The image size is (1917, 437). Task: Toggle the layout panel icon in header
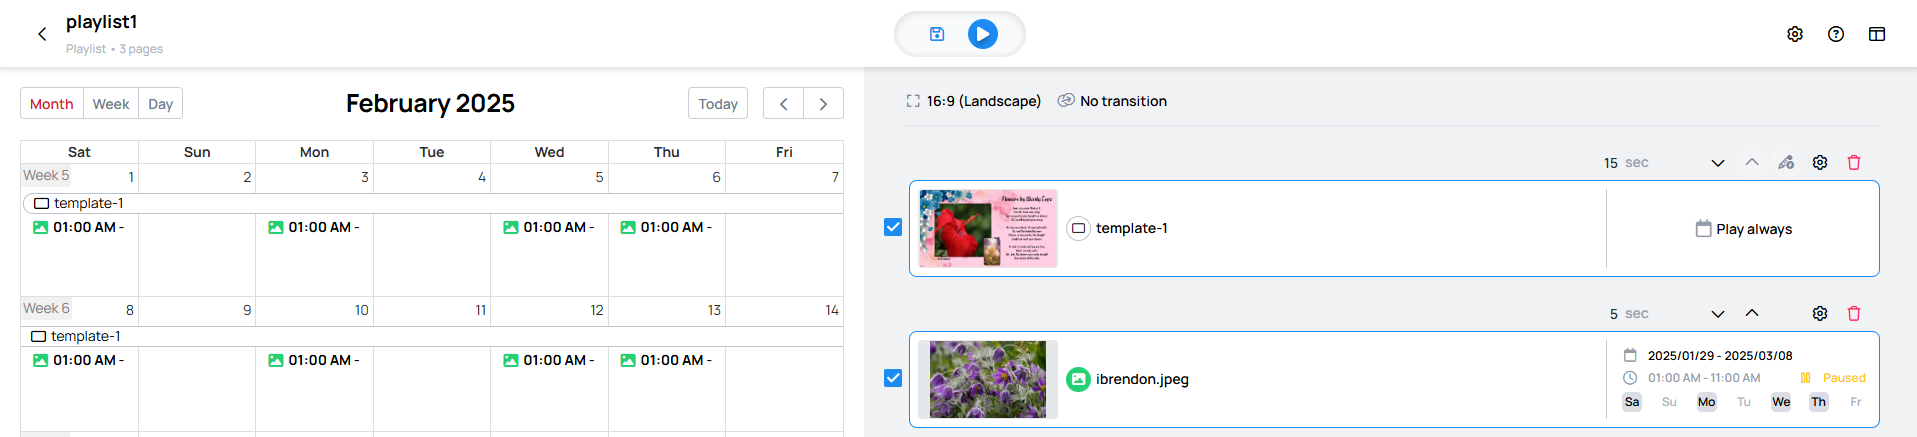pyautogui.click(x=1877, y=34)
